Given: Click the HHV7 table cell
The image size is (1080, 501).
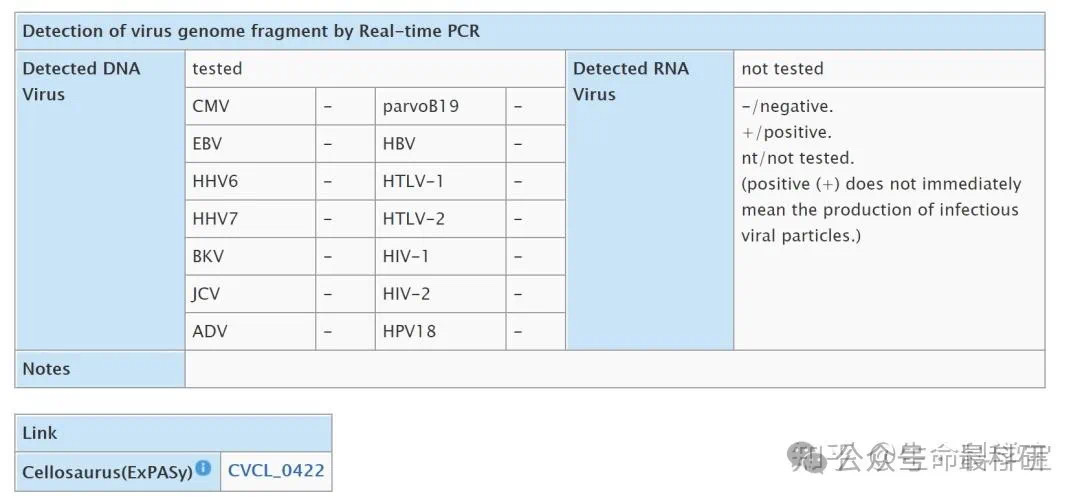Looking at the screenshot, I should (250, 219).
